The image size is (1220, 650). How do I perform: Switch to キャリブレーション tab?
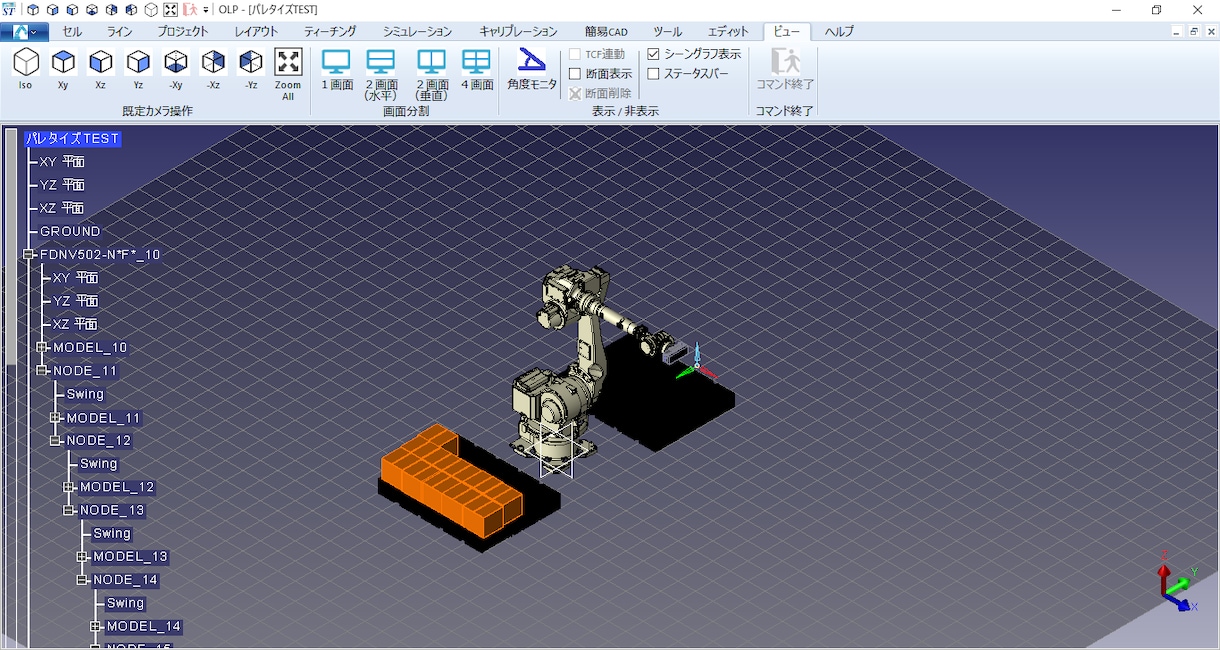point(518,32)
